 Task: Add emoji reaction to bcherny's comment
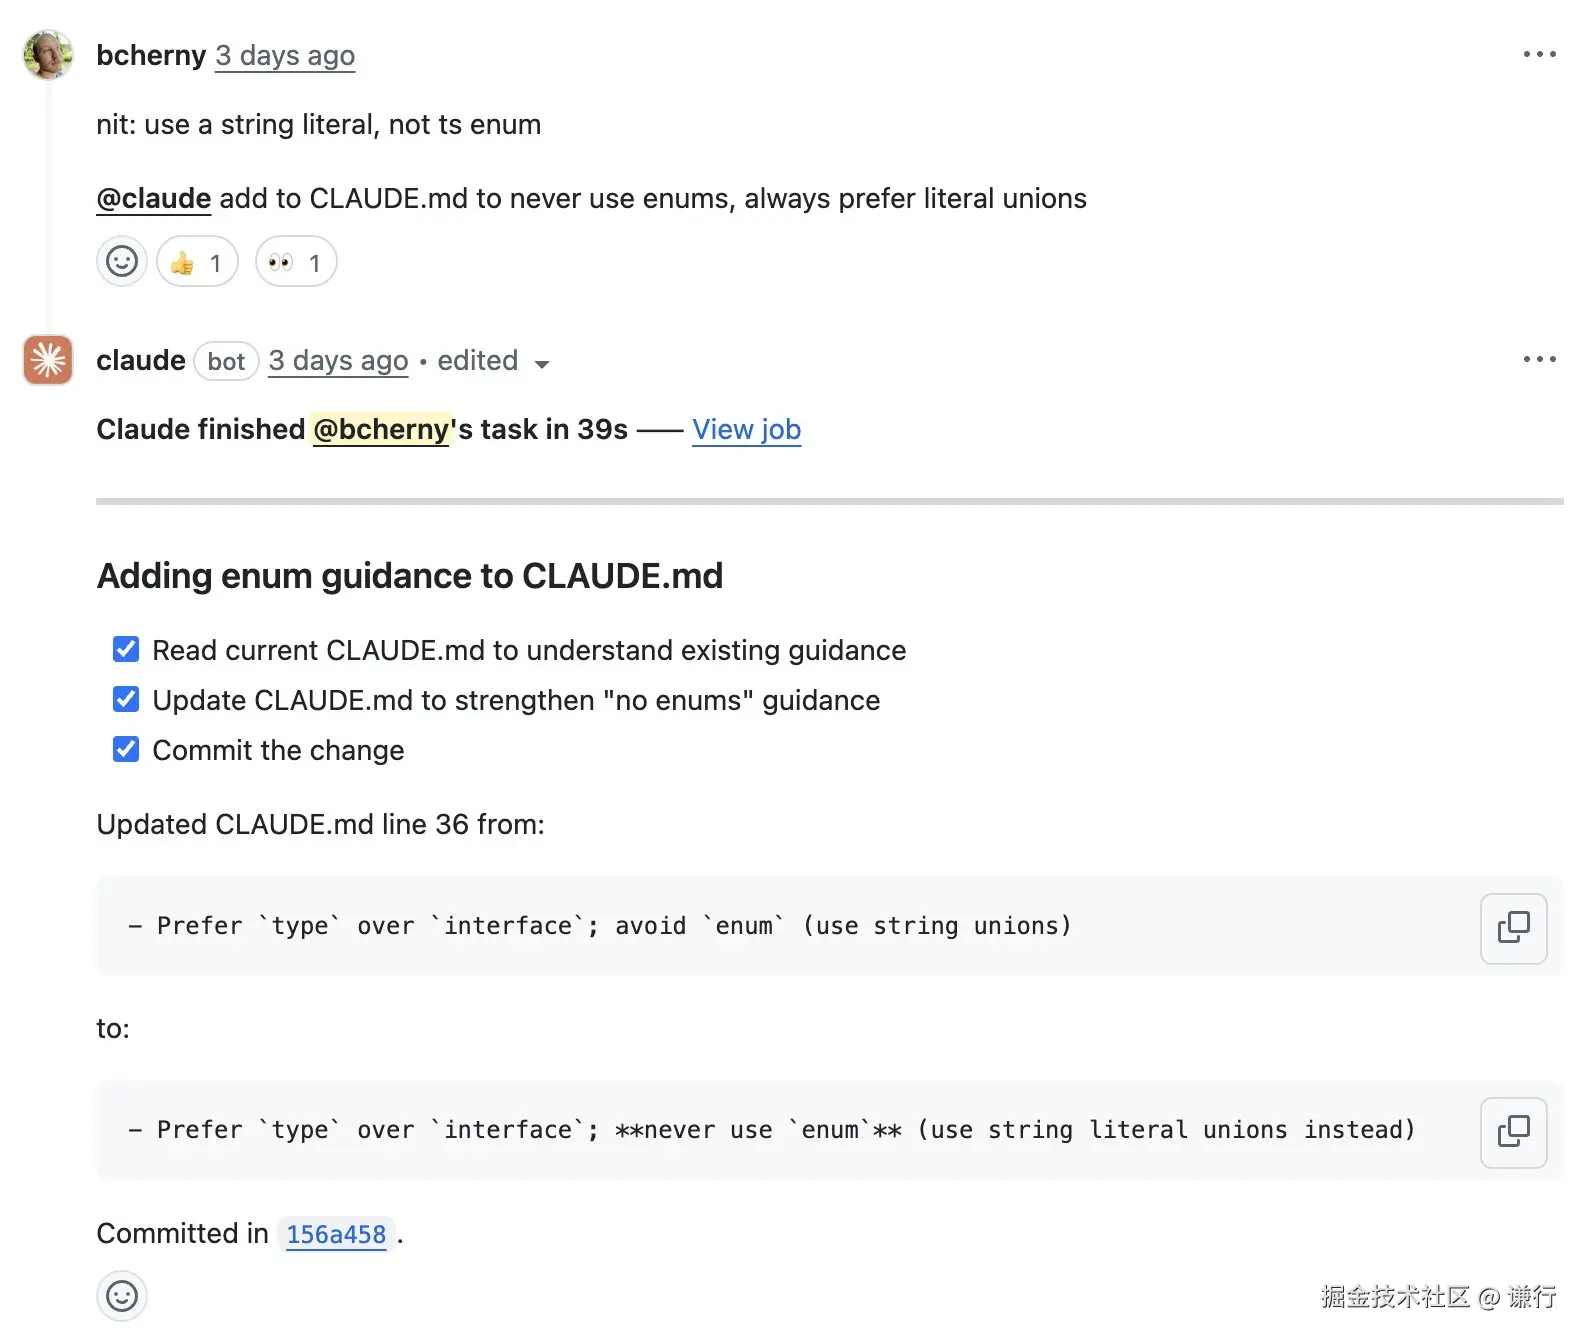122,262
